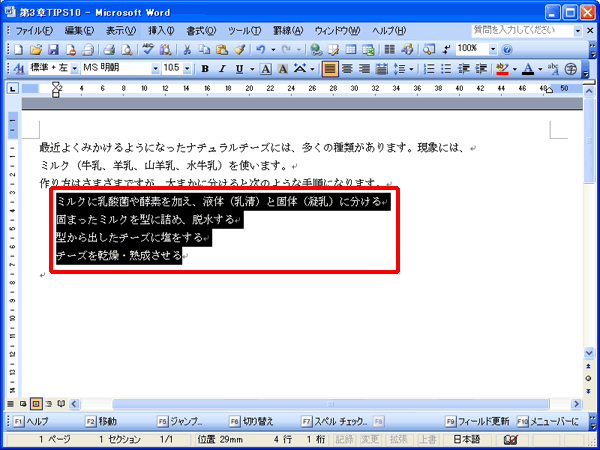This screenshot has width=600, height=450.
Task: Click the F5 ジャンプ function key button
Action: pyautogui.click(x=180, y=422)
